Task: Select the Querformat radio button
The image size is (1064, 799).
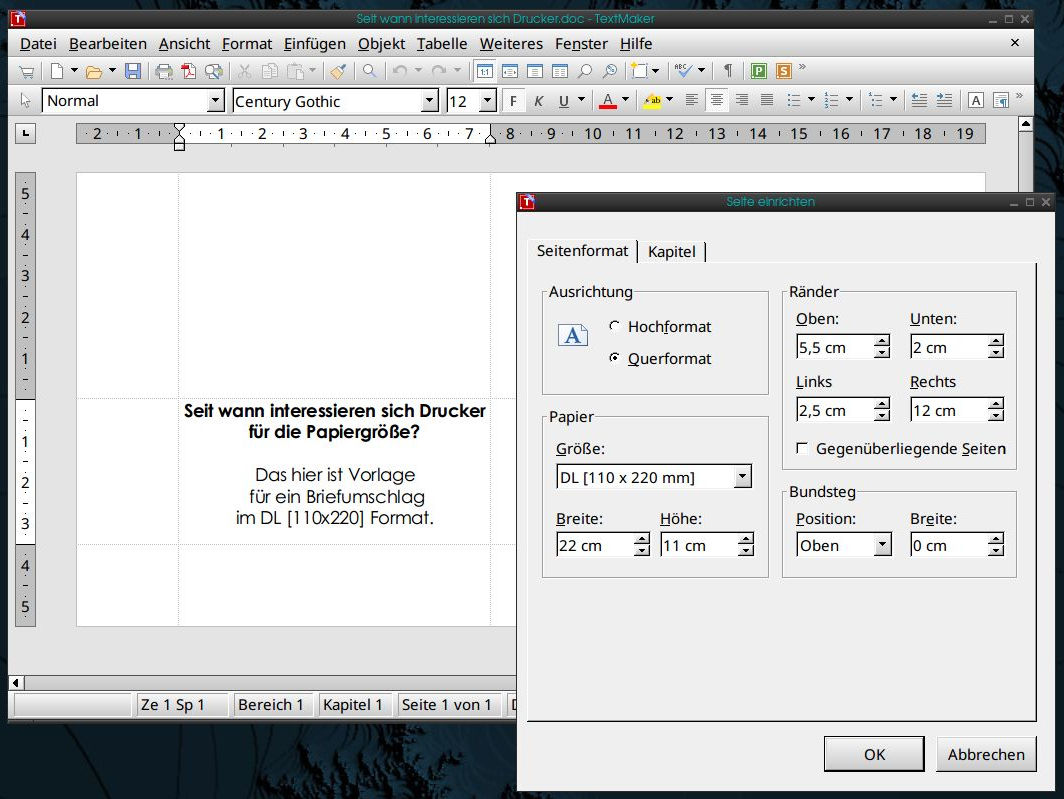Action: coord(615,359)
